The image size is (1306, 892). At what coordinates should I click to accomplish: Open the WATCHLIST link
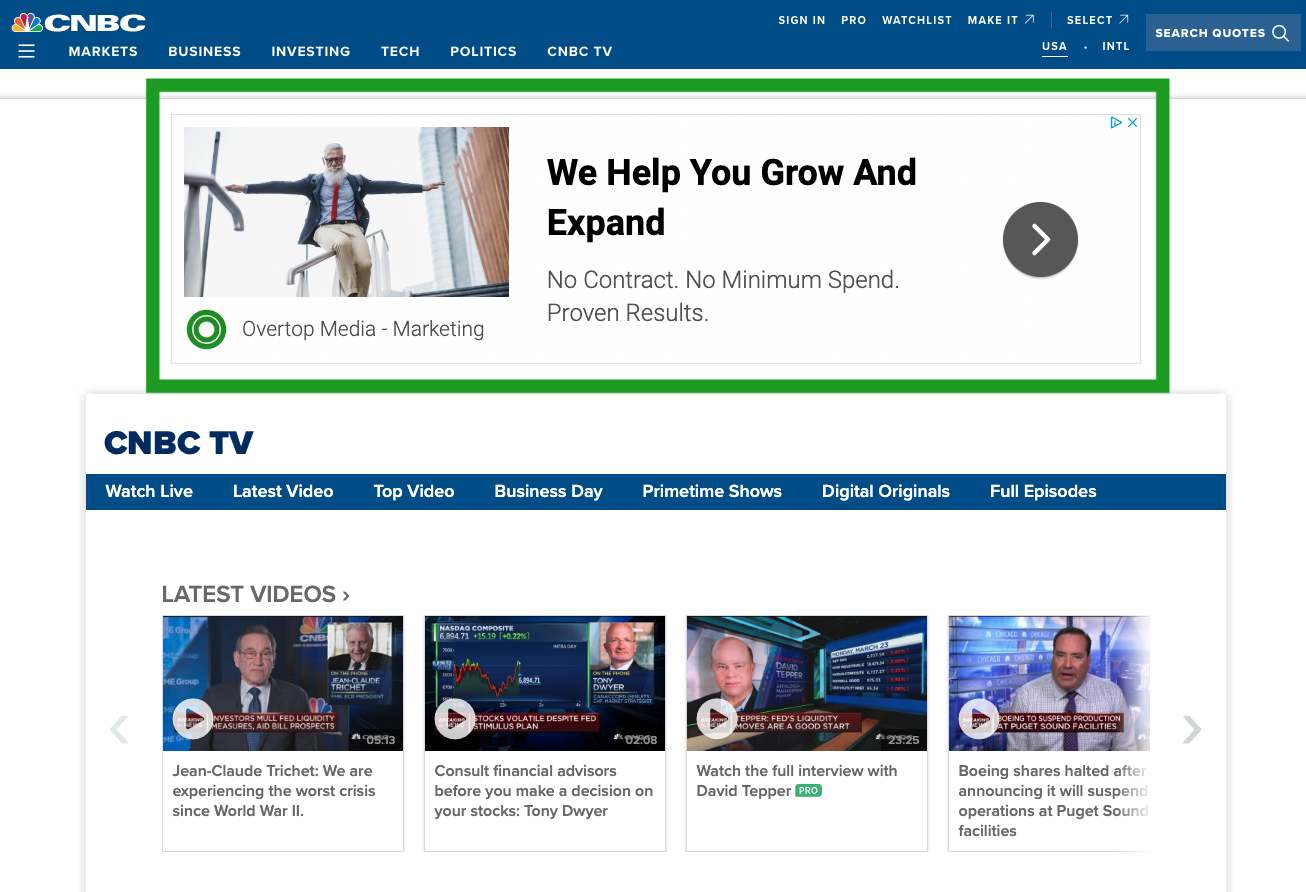click(x=917, y=20)
